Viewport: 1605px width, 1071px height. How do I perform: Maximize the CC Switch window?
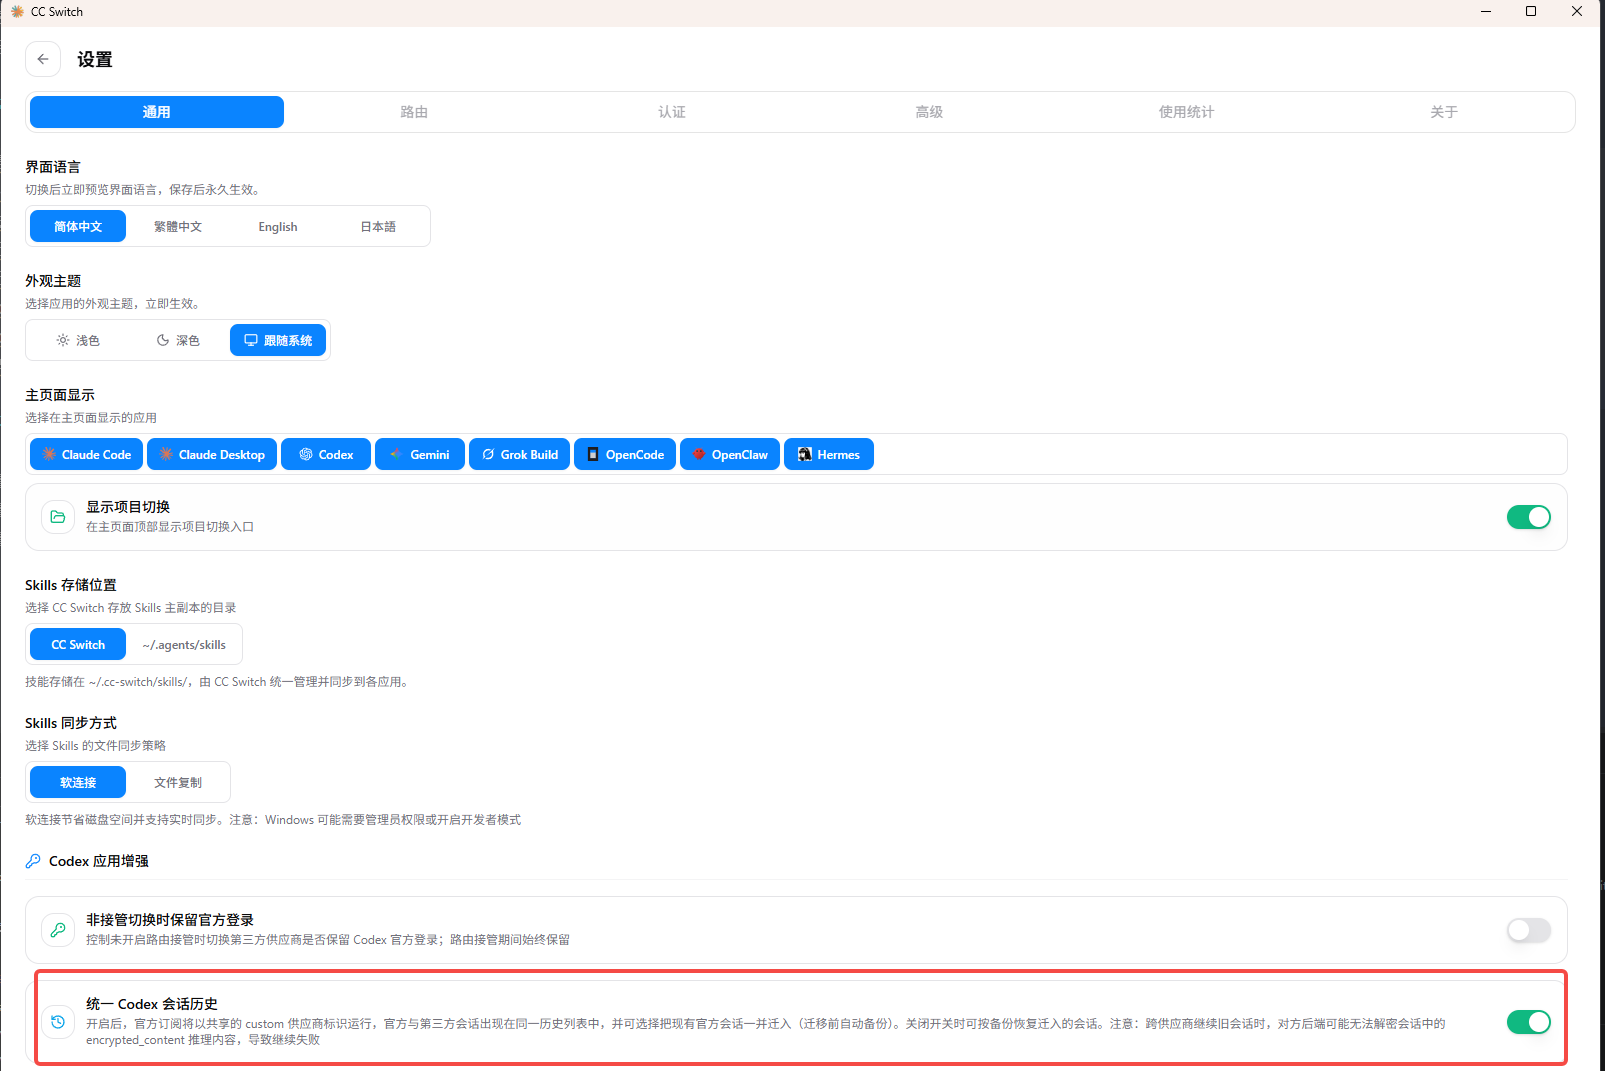pyautogui.click(x=1531, y=12)
